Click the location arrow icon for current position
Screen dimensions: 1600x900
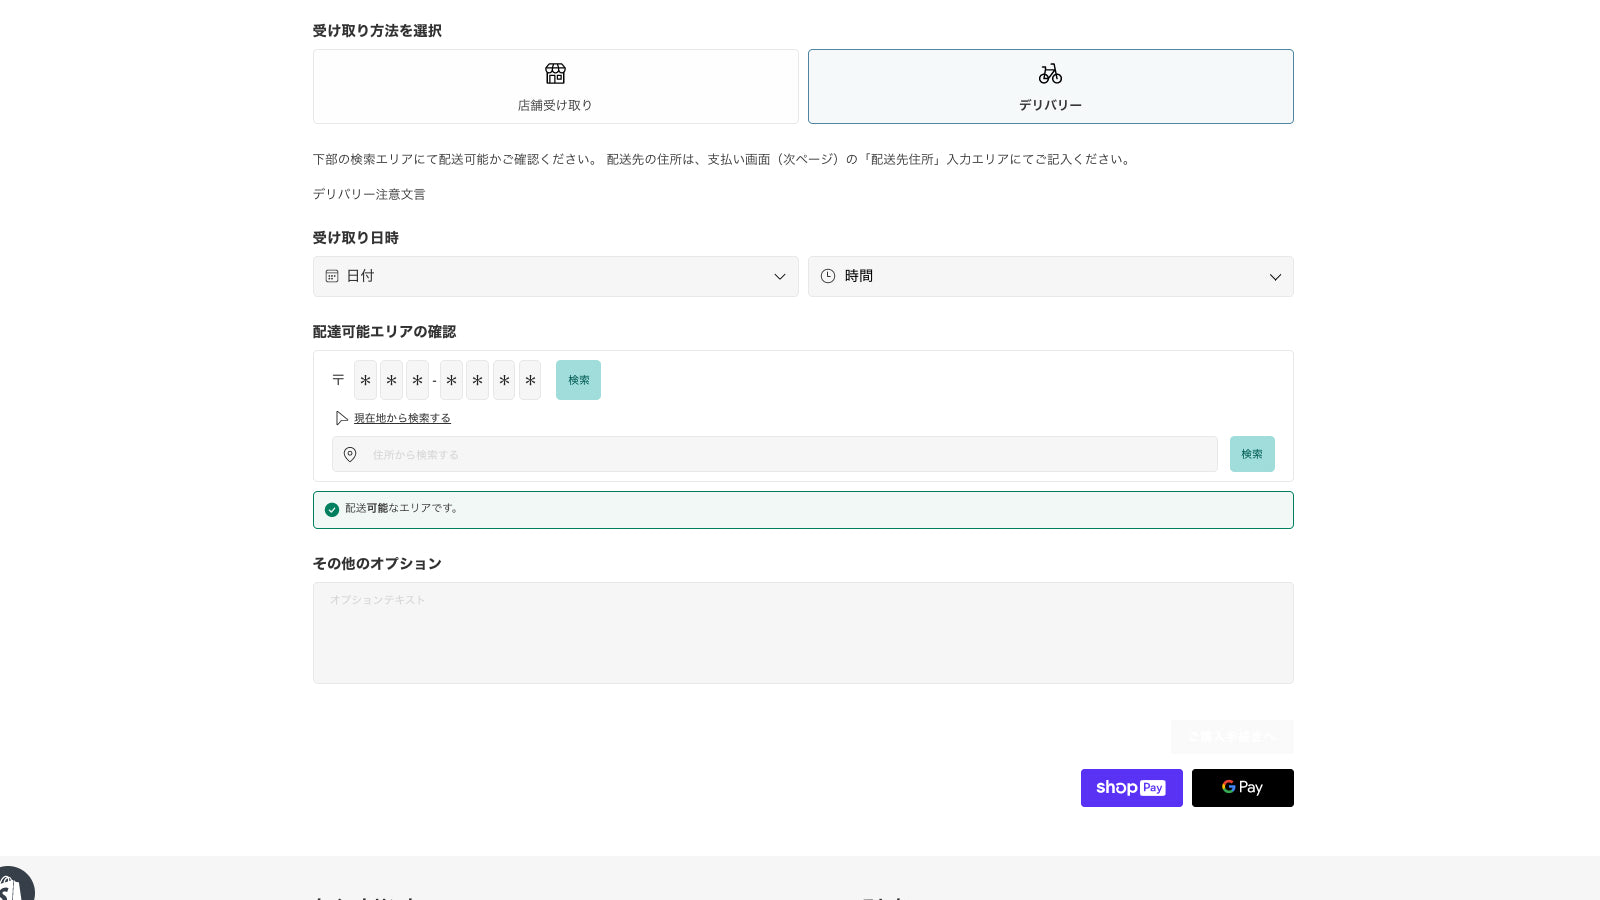pyautogui.click(x=341, y=418)
